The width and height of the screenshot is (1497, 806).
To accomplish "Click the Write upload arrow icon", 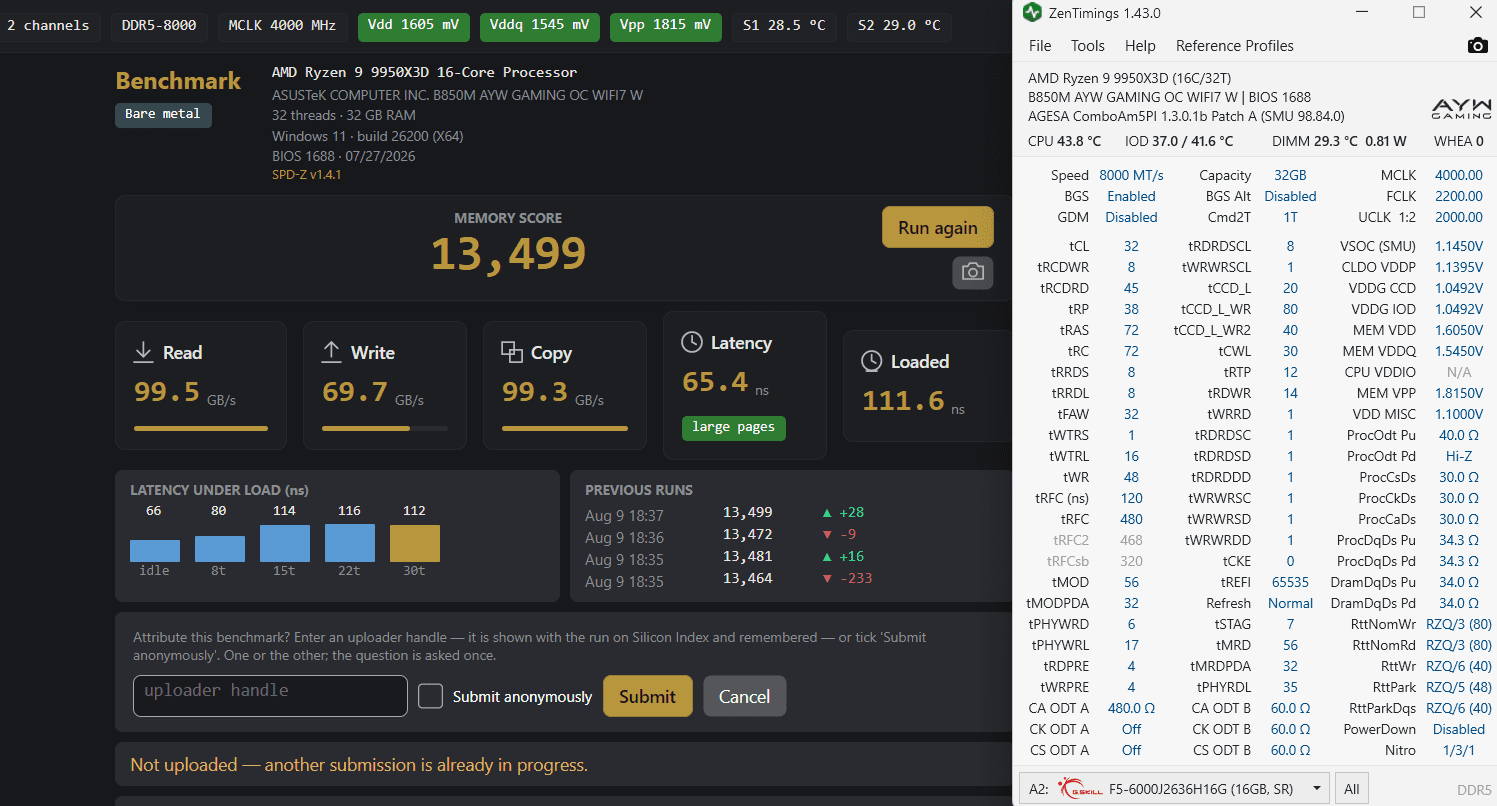I will coord(331,352).
